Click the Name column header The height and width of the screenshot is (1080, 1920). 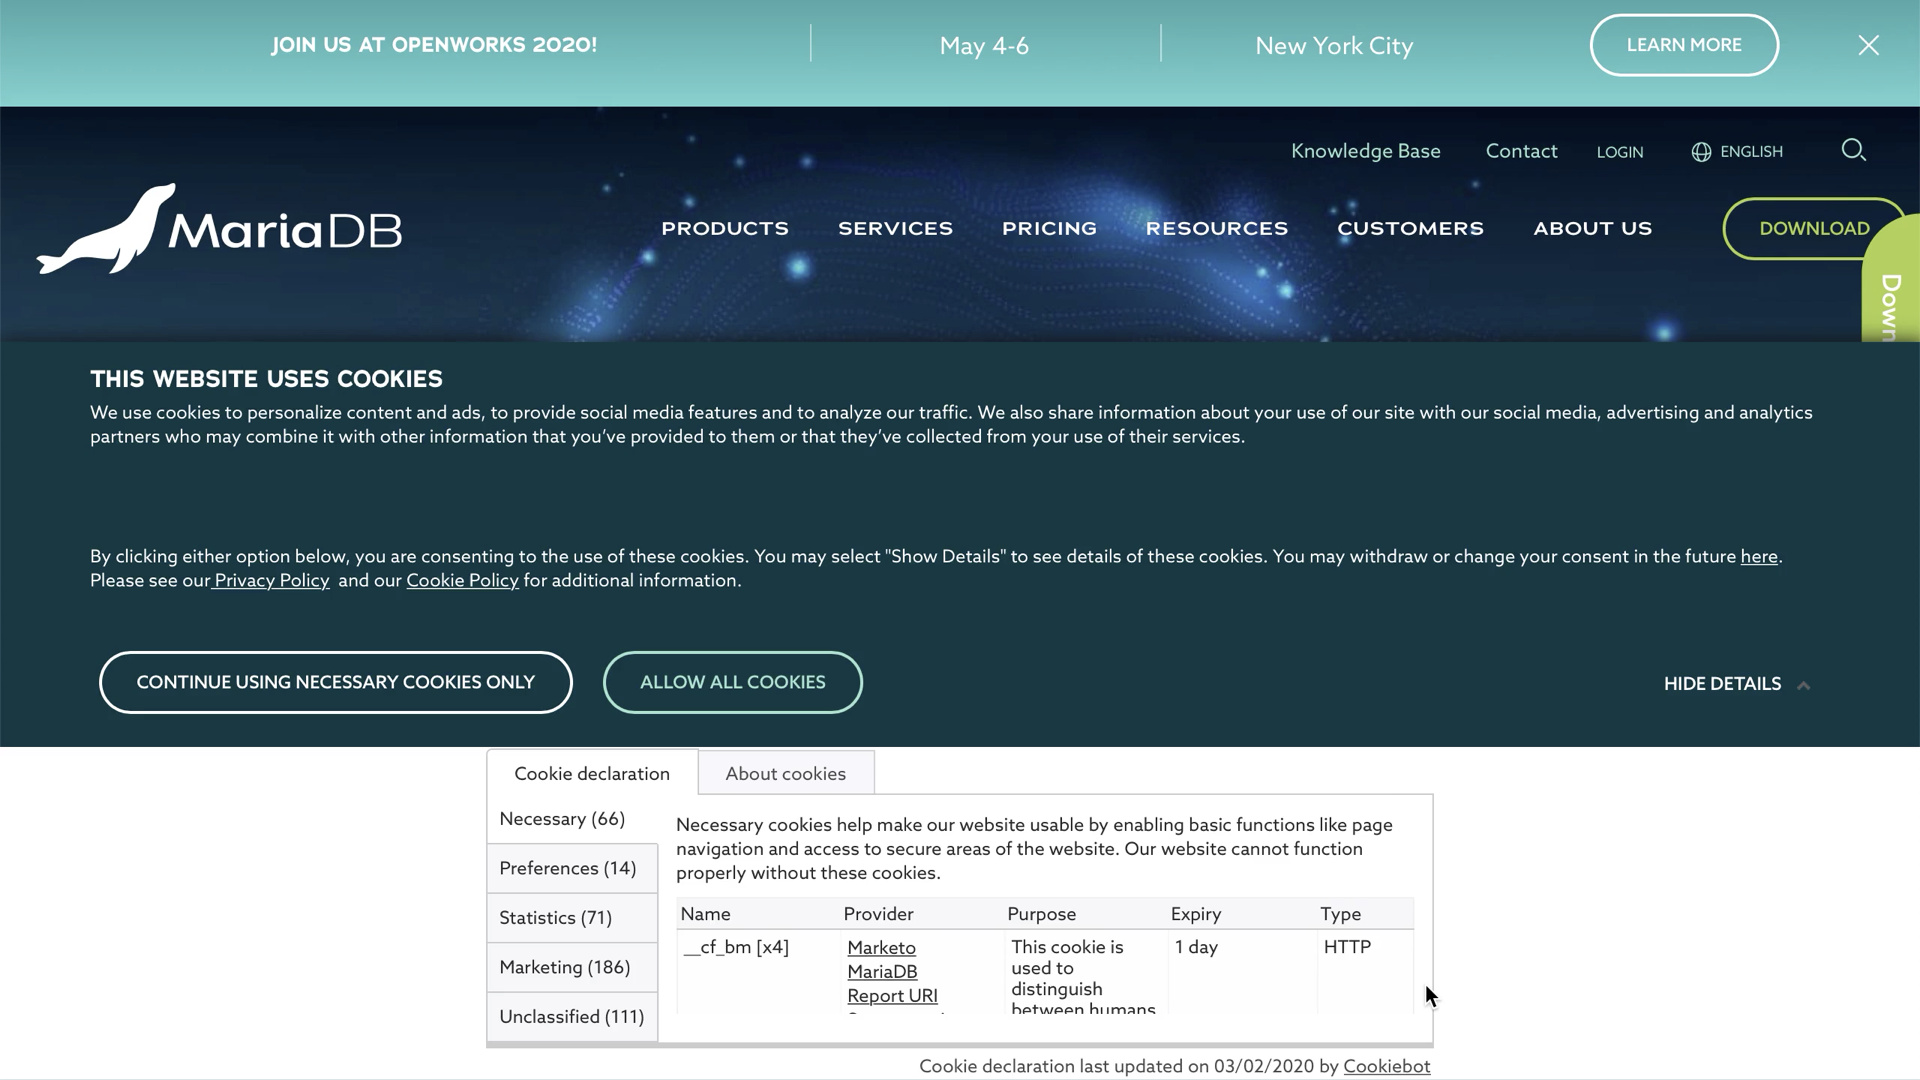[x=705, y=914]
